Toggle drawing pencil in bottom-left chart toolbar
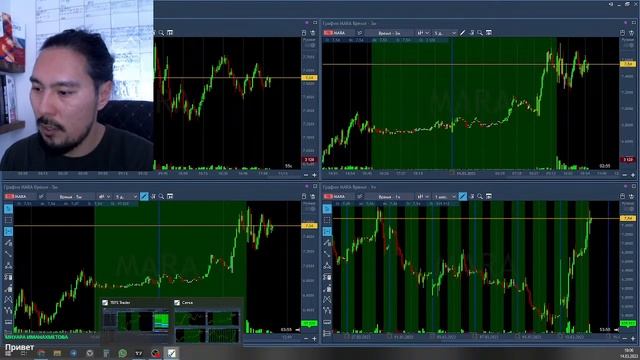This screenshot has height=360, width=640. click(144, 196)
